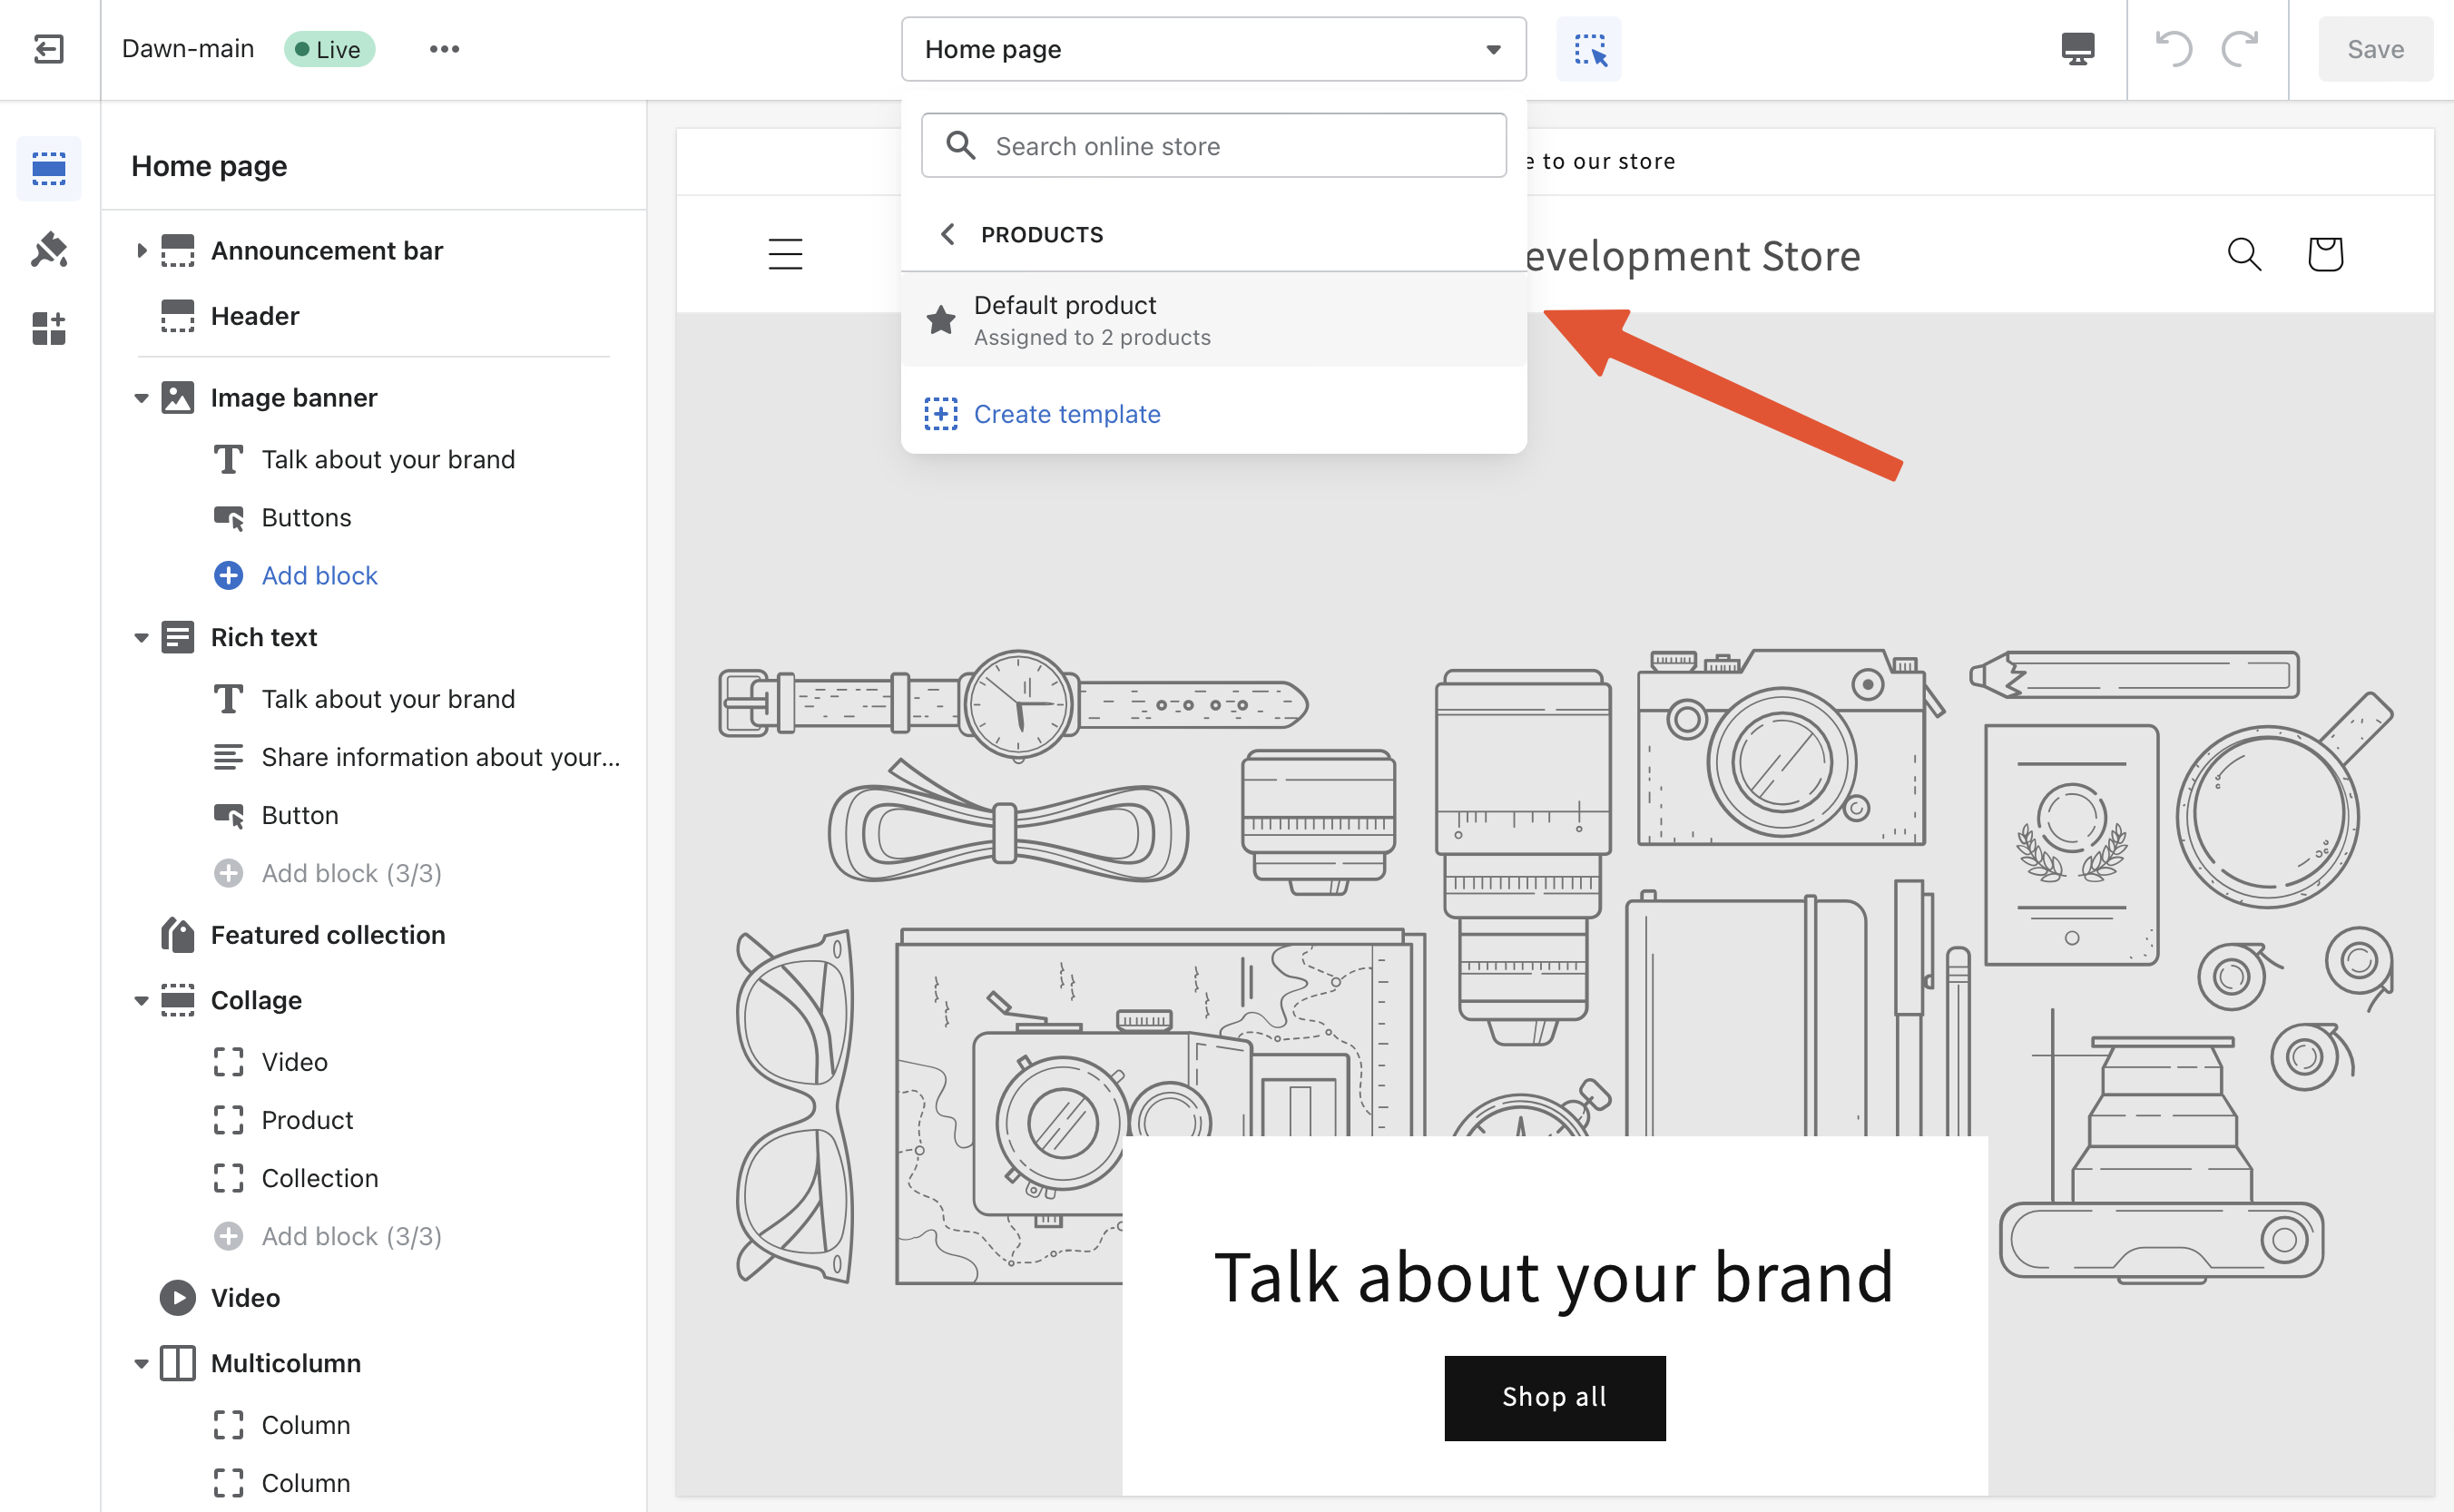The image size is (2454, 1512).
Task: Exit the theme editor
Action: [x=48, y=48]
